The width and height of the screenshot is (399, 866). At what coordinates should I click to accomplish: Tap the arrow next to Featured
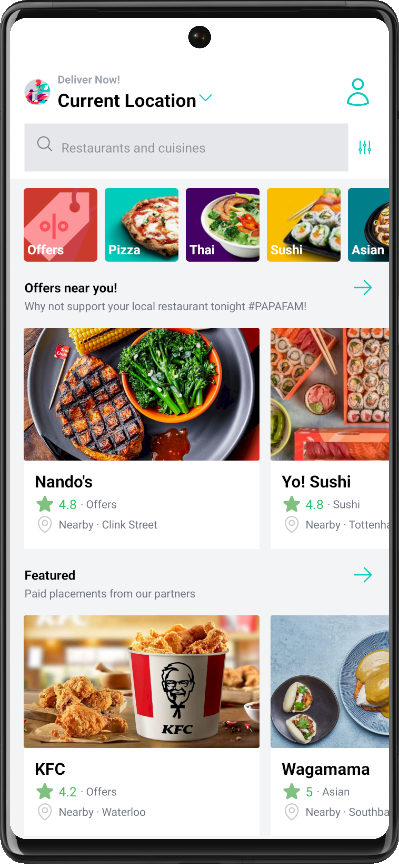point(363,575)
